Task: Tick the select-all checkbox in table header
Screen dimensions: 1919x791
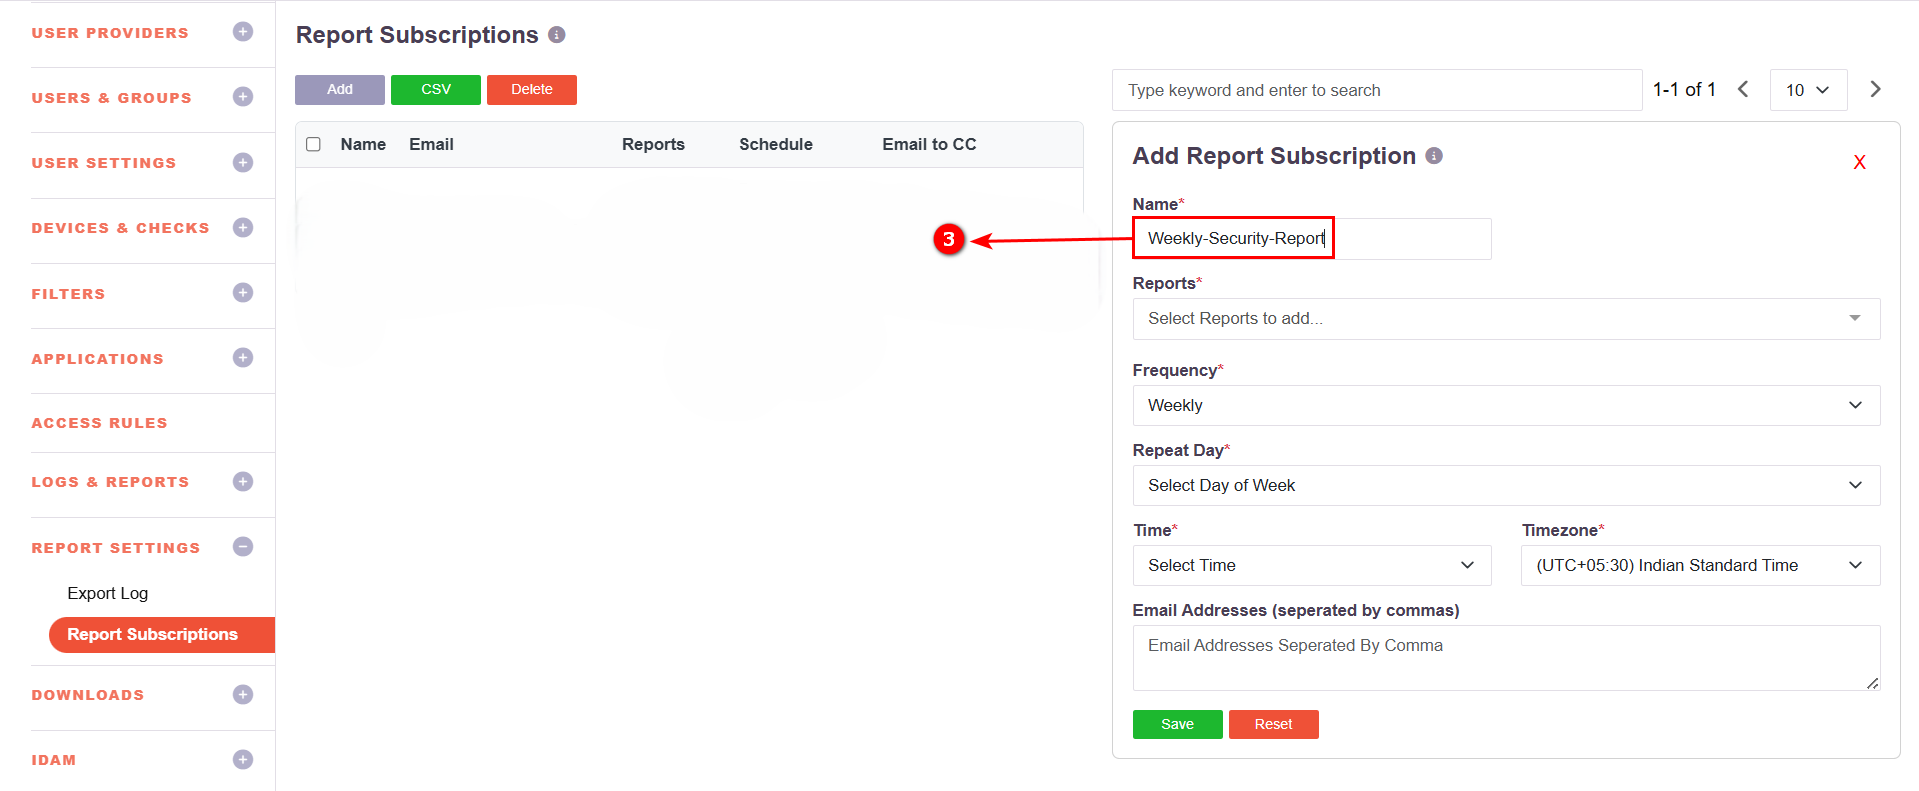Action: coord(313,144)
